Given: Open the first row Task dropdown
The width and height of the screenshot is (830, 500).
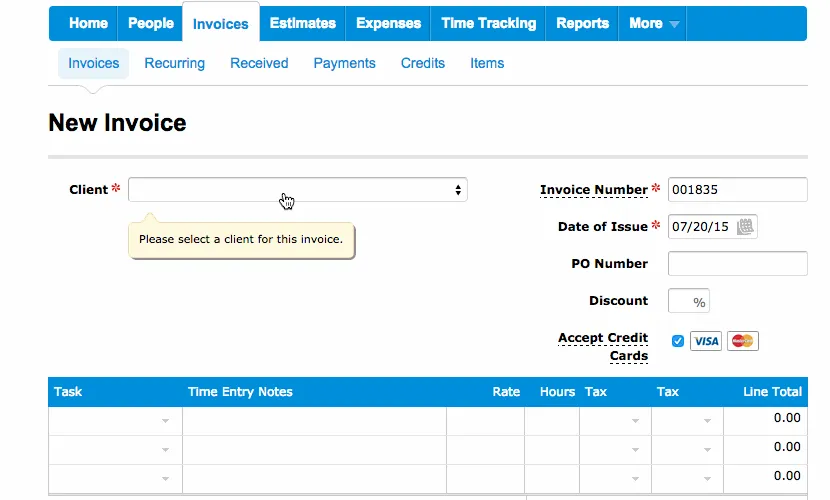Looking at the screenshot, I should tap(114, 420).
